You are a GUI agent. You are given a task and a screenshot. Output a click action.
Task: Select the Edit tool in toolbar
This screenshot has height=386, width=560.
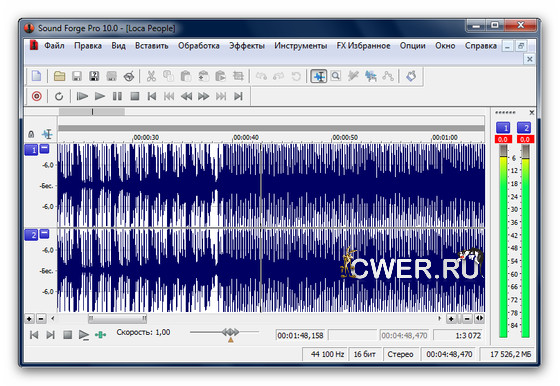(319, 76)
